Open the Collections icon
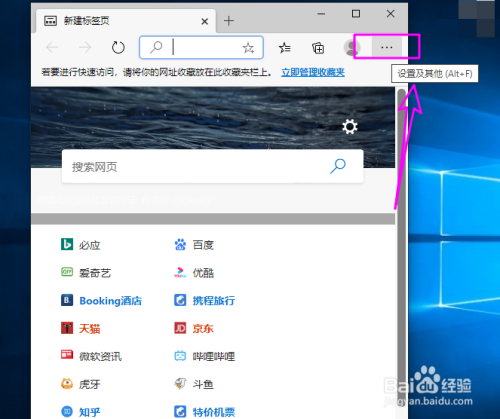The image size is (500, 419). tap(318, 48)
